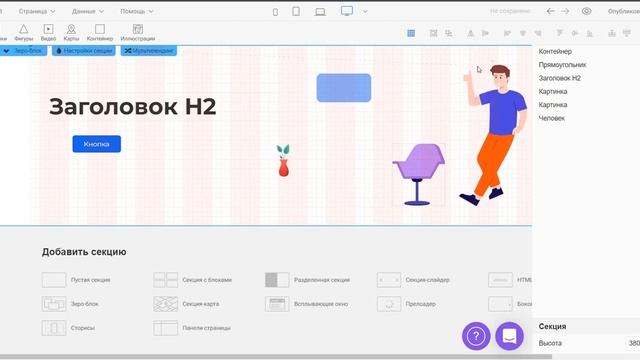Open Настройки секции tab
The image size is (640, 360).
(84, 51)
